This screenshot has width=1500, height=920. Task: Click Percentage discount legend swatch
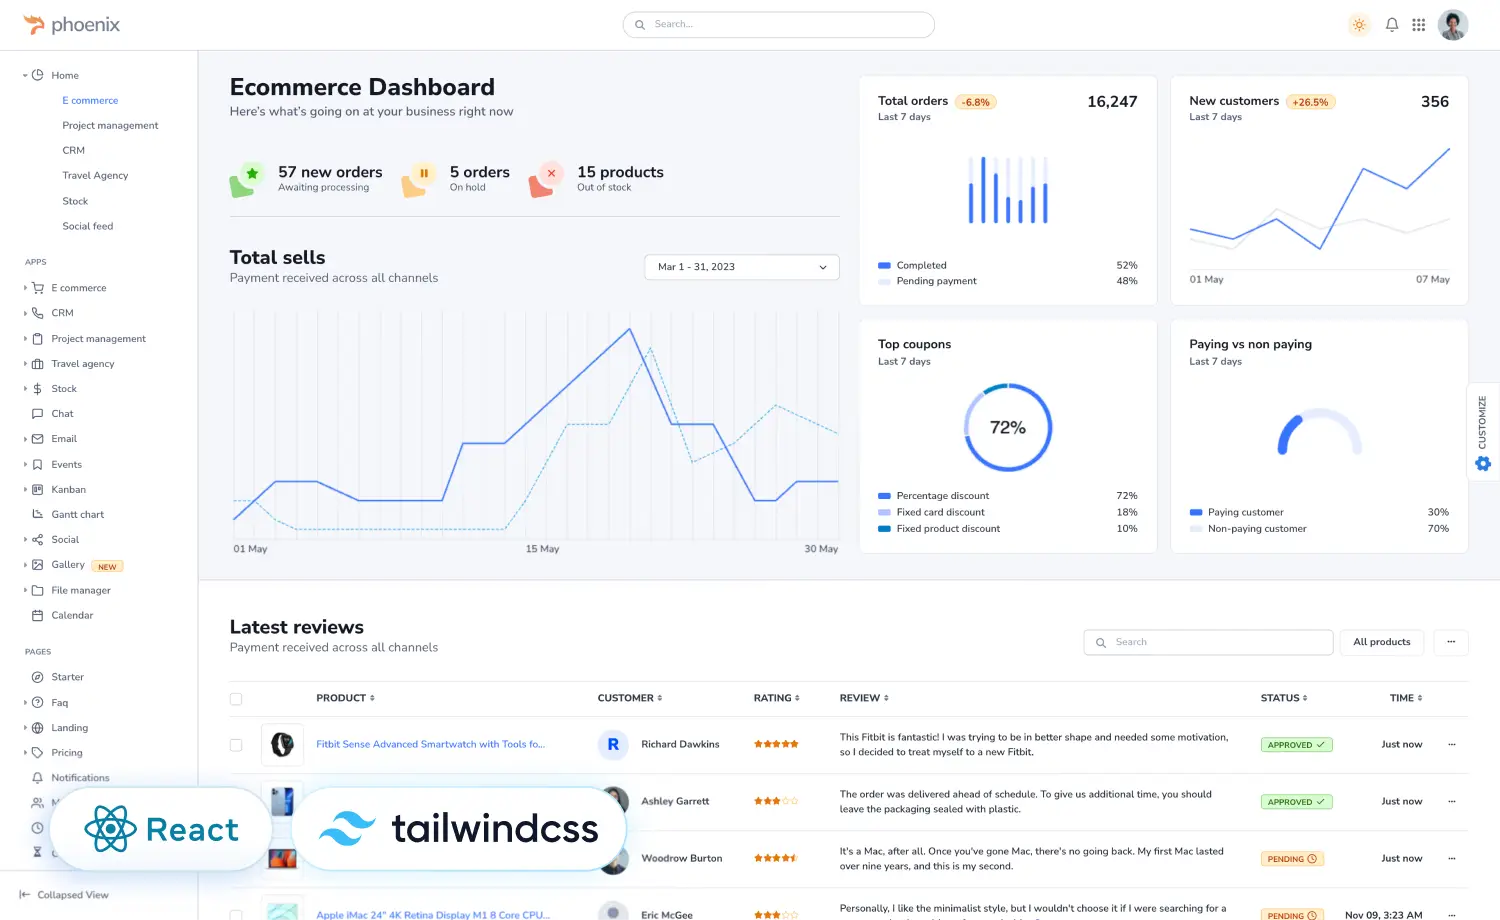click(x=884, y=496)
